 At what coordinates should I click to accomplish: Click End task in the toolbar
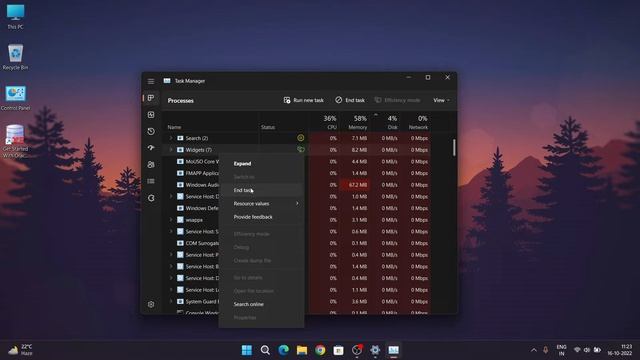click(350, 100)
